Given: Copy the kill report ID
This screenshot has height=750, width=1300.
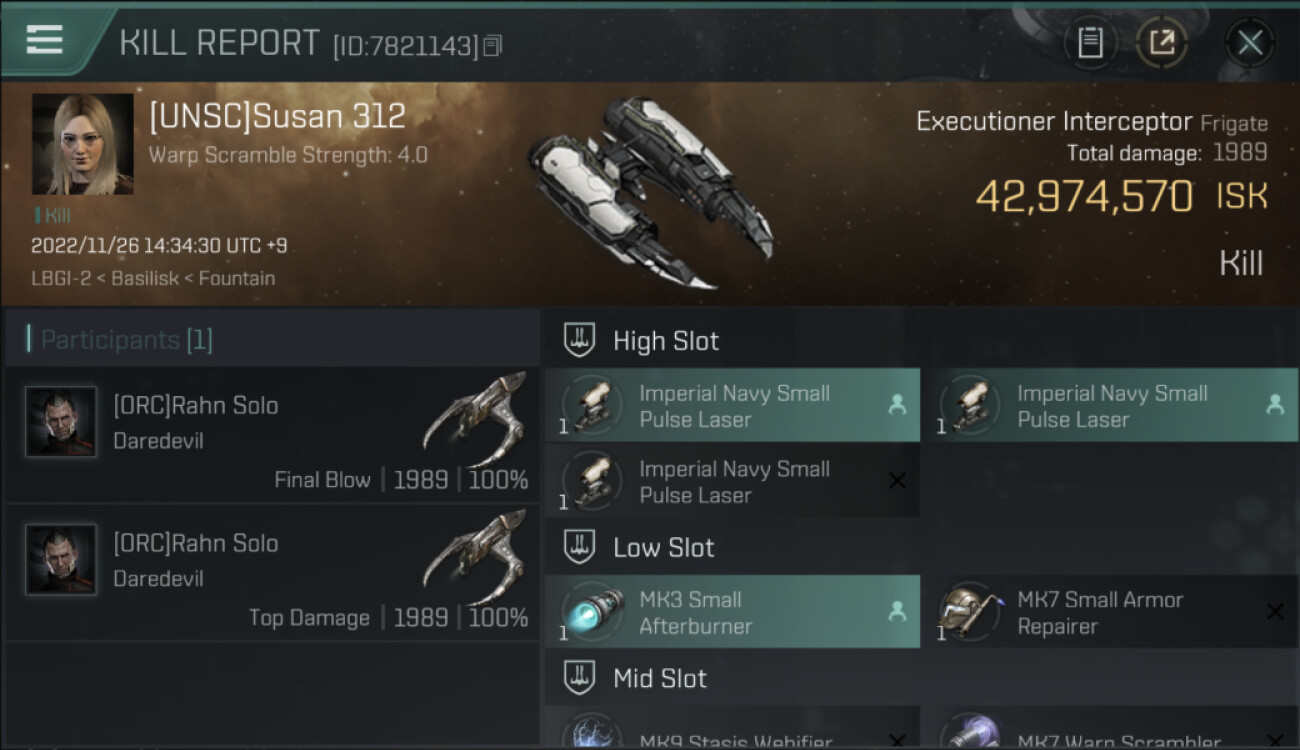Looking at the screenshot, I should [x=492, y=46].
